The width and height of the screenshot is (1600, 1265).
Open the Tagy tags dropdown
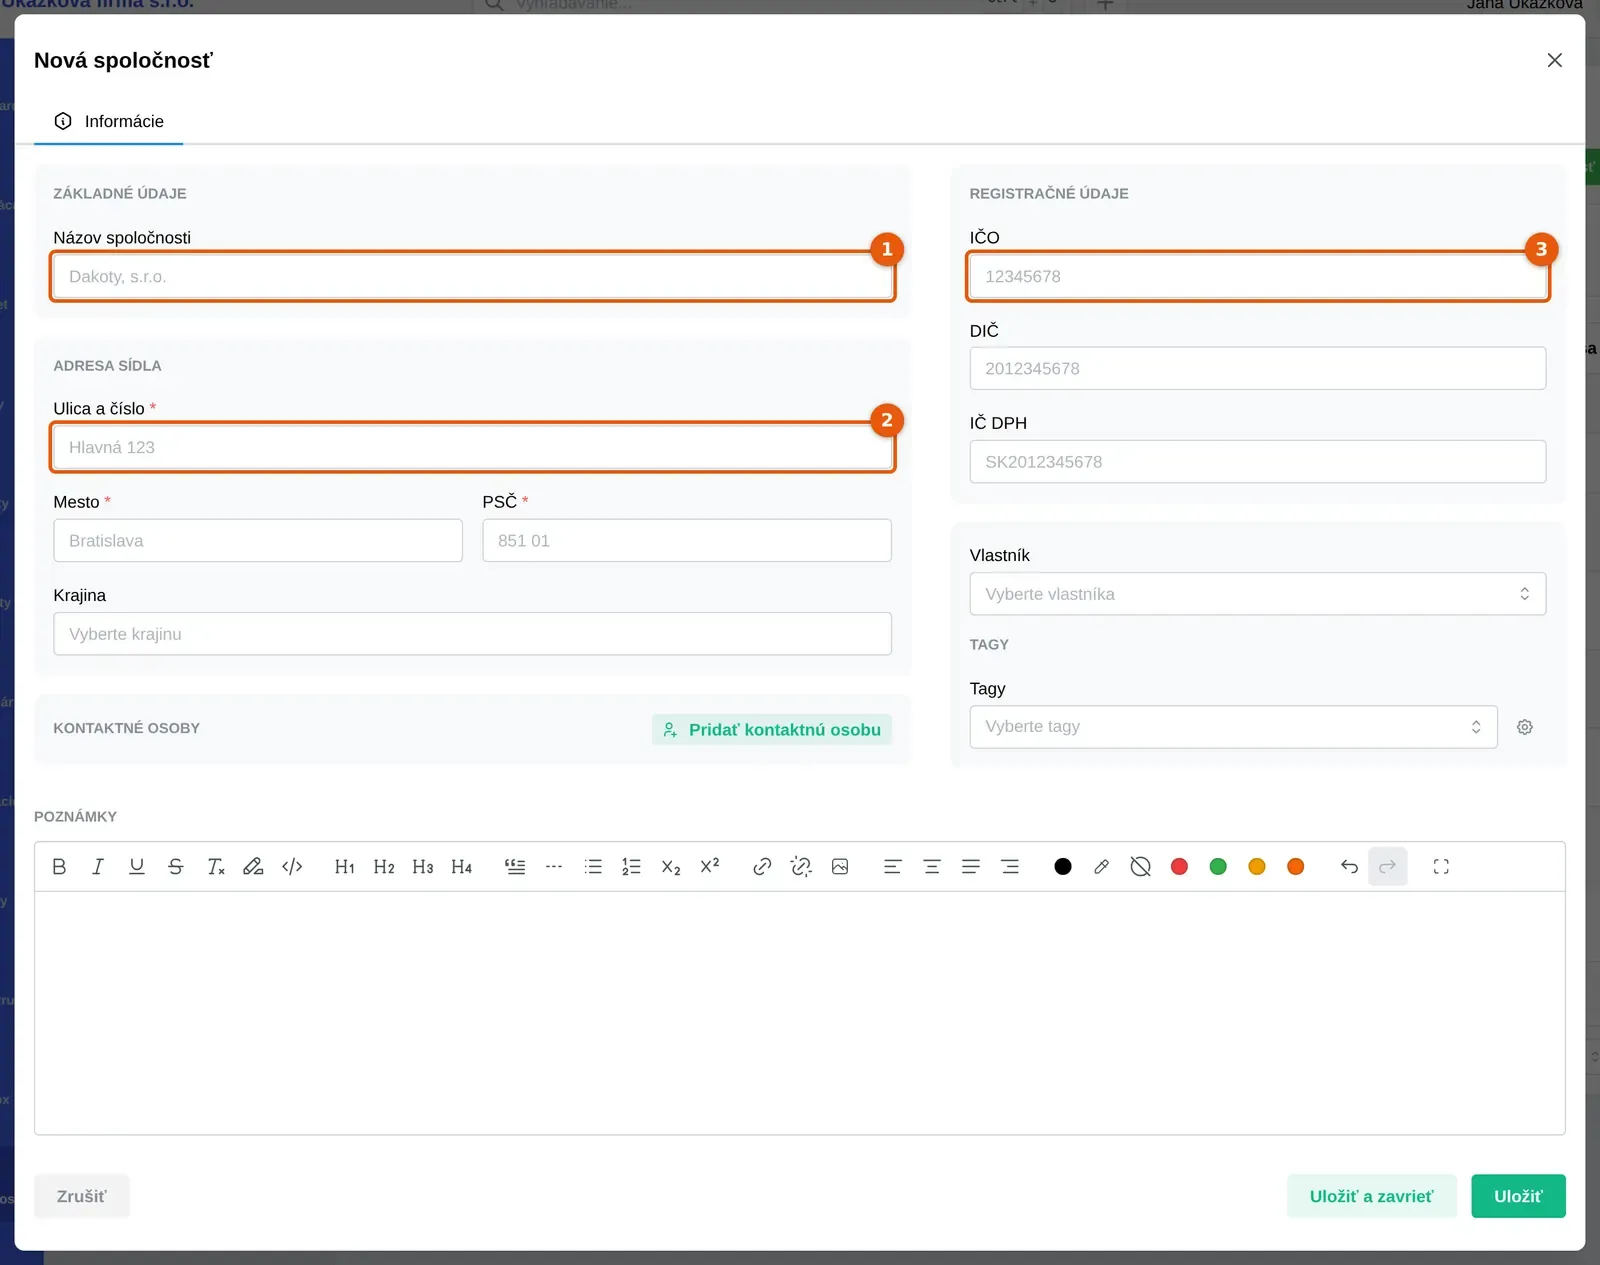1233,727
